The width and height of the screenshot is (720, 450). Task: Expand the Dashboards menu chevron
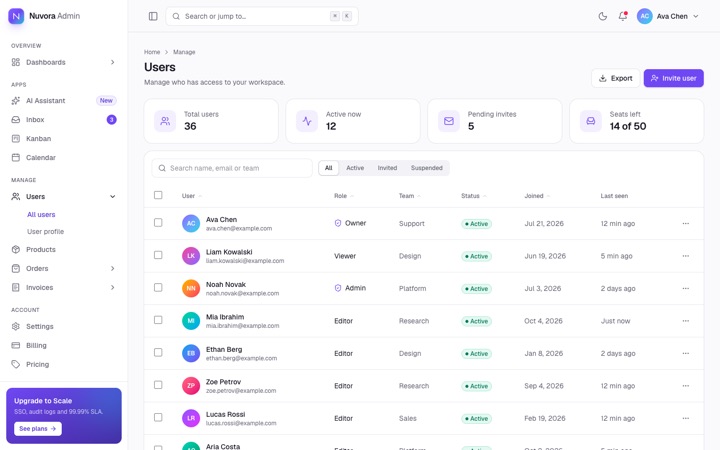[112, 62]
